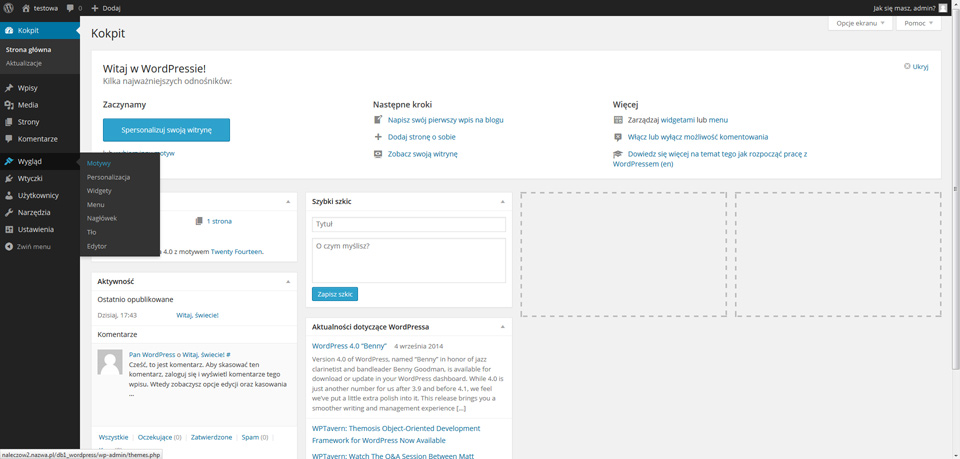Click the Użytkownicy user icon
The height and width of the screenshot is (459, 960).
click(x=9, y=196)
